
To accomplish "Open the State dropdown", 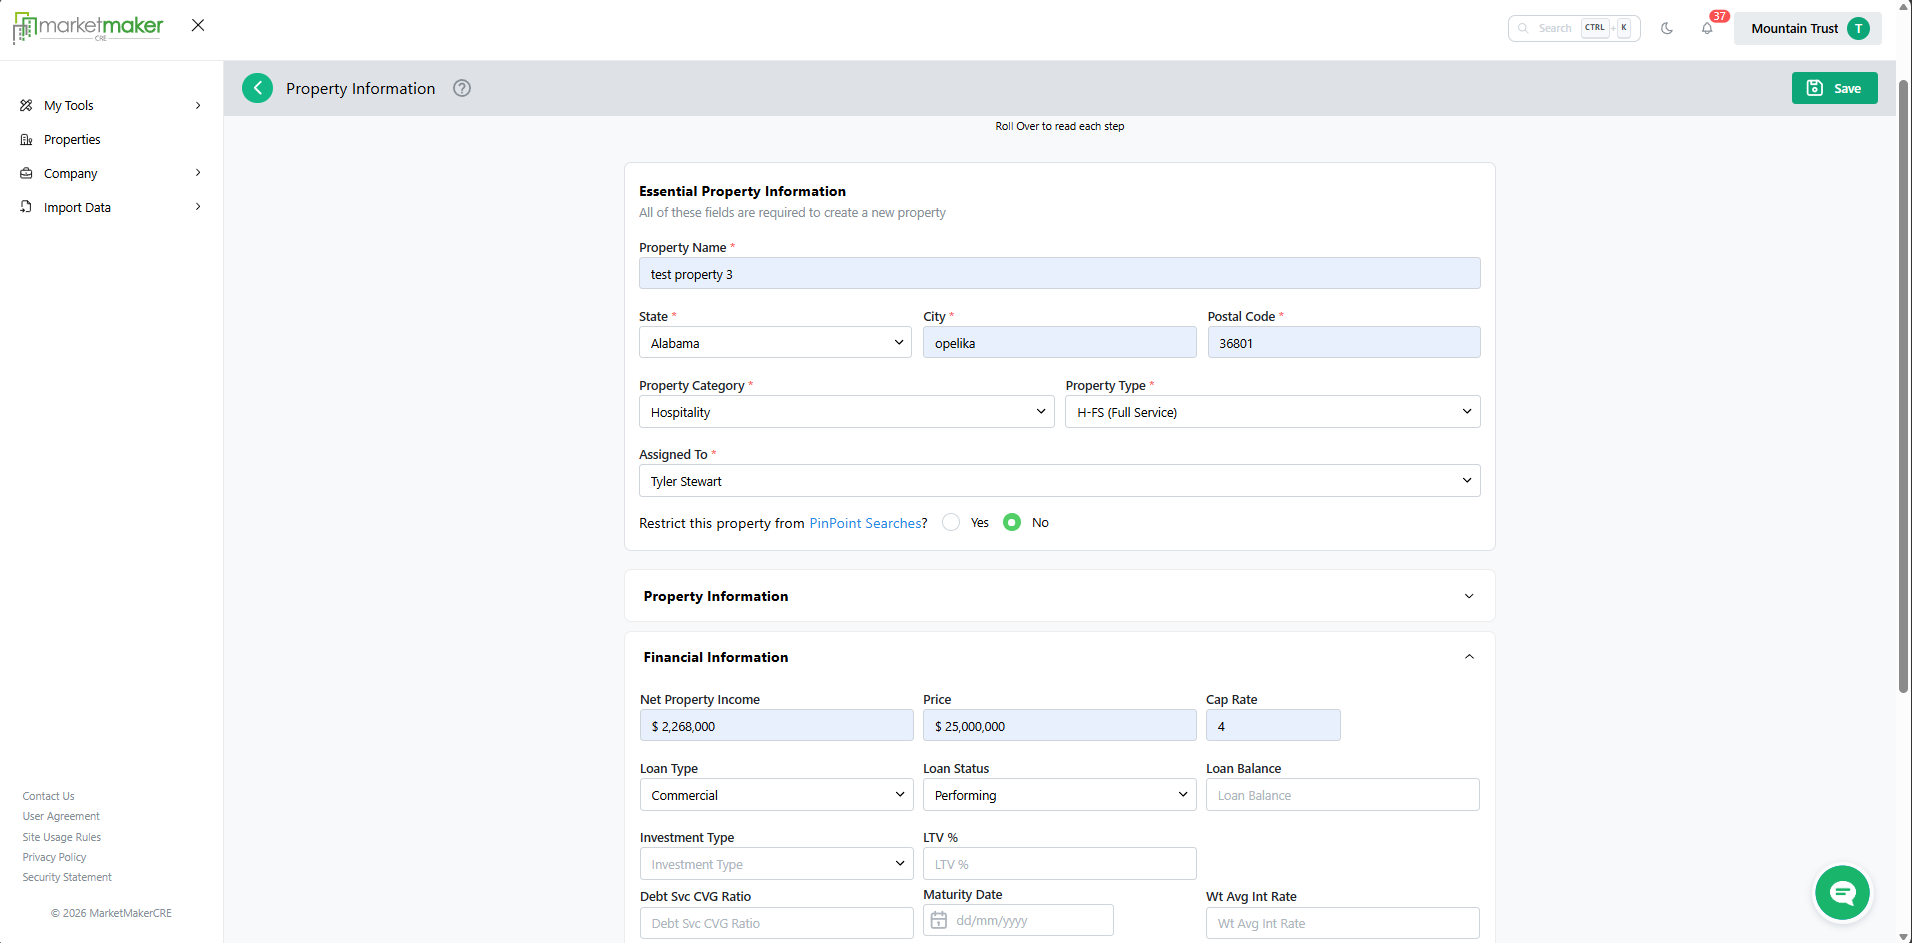I will coord(775,343).
